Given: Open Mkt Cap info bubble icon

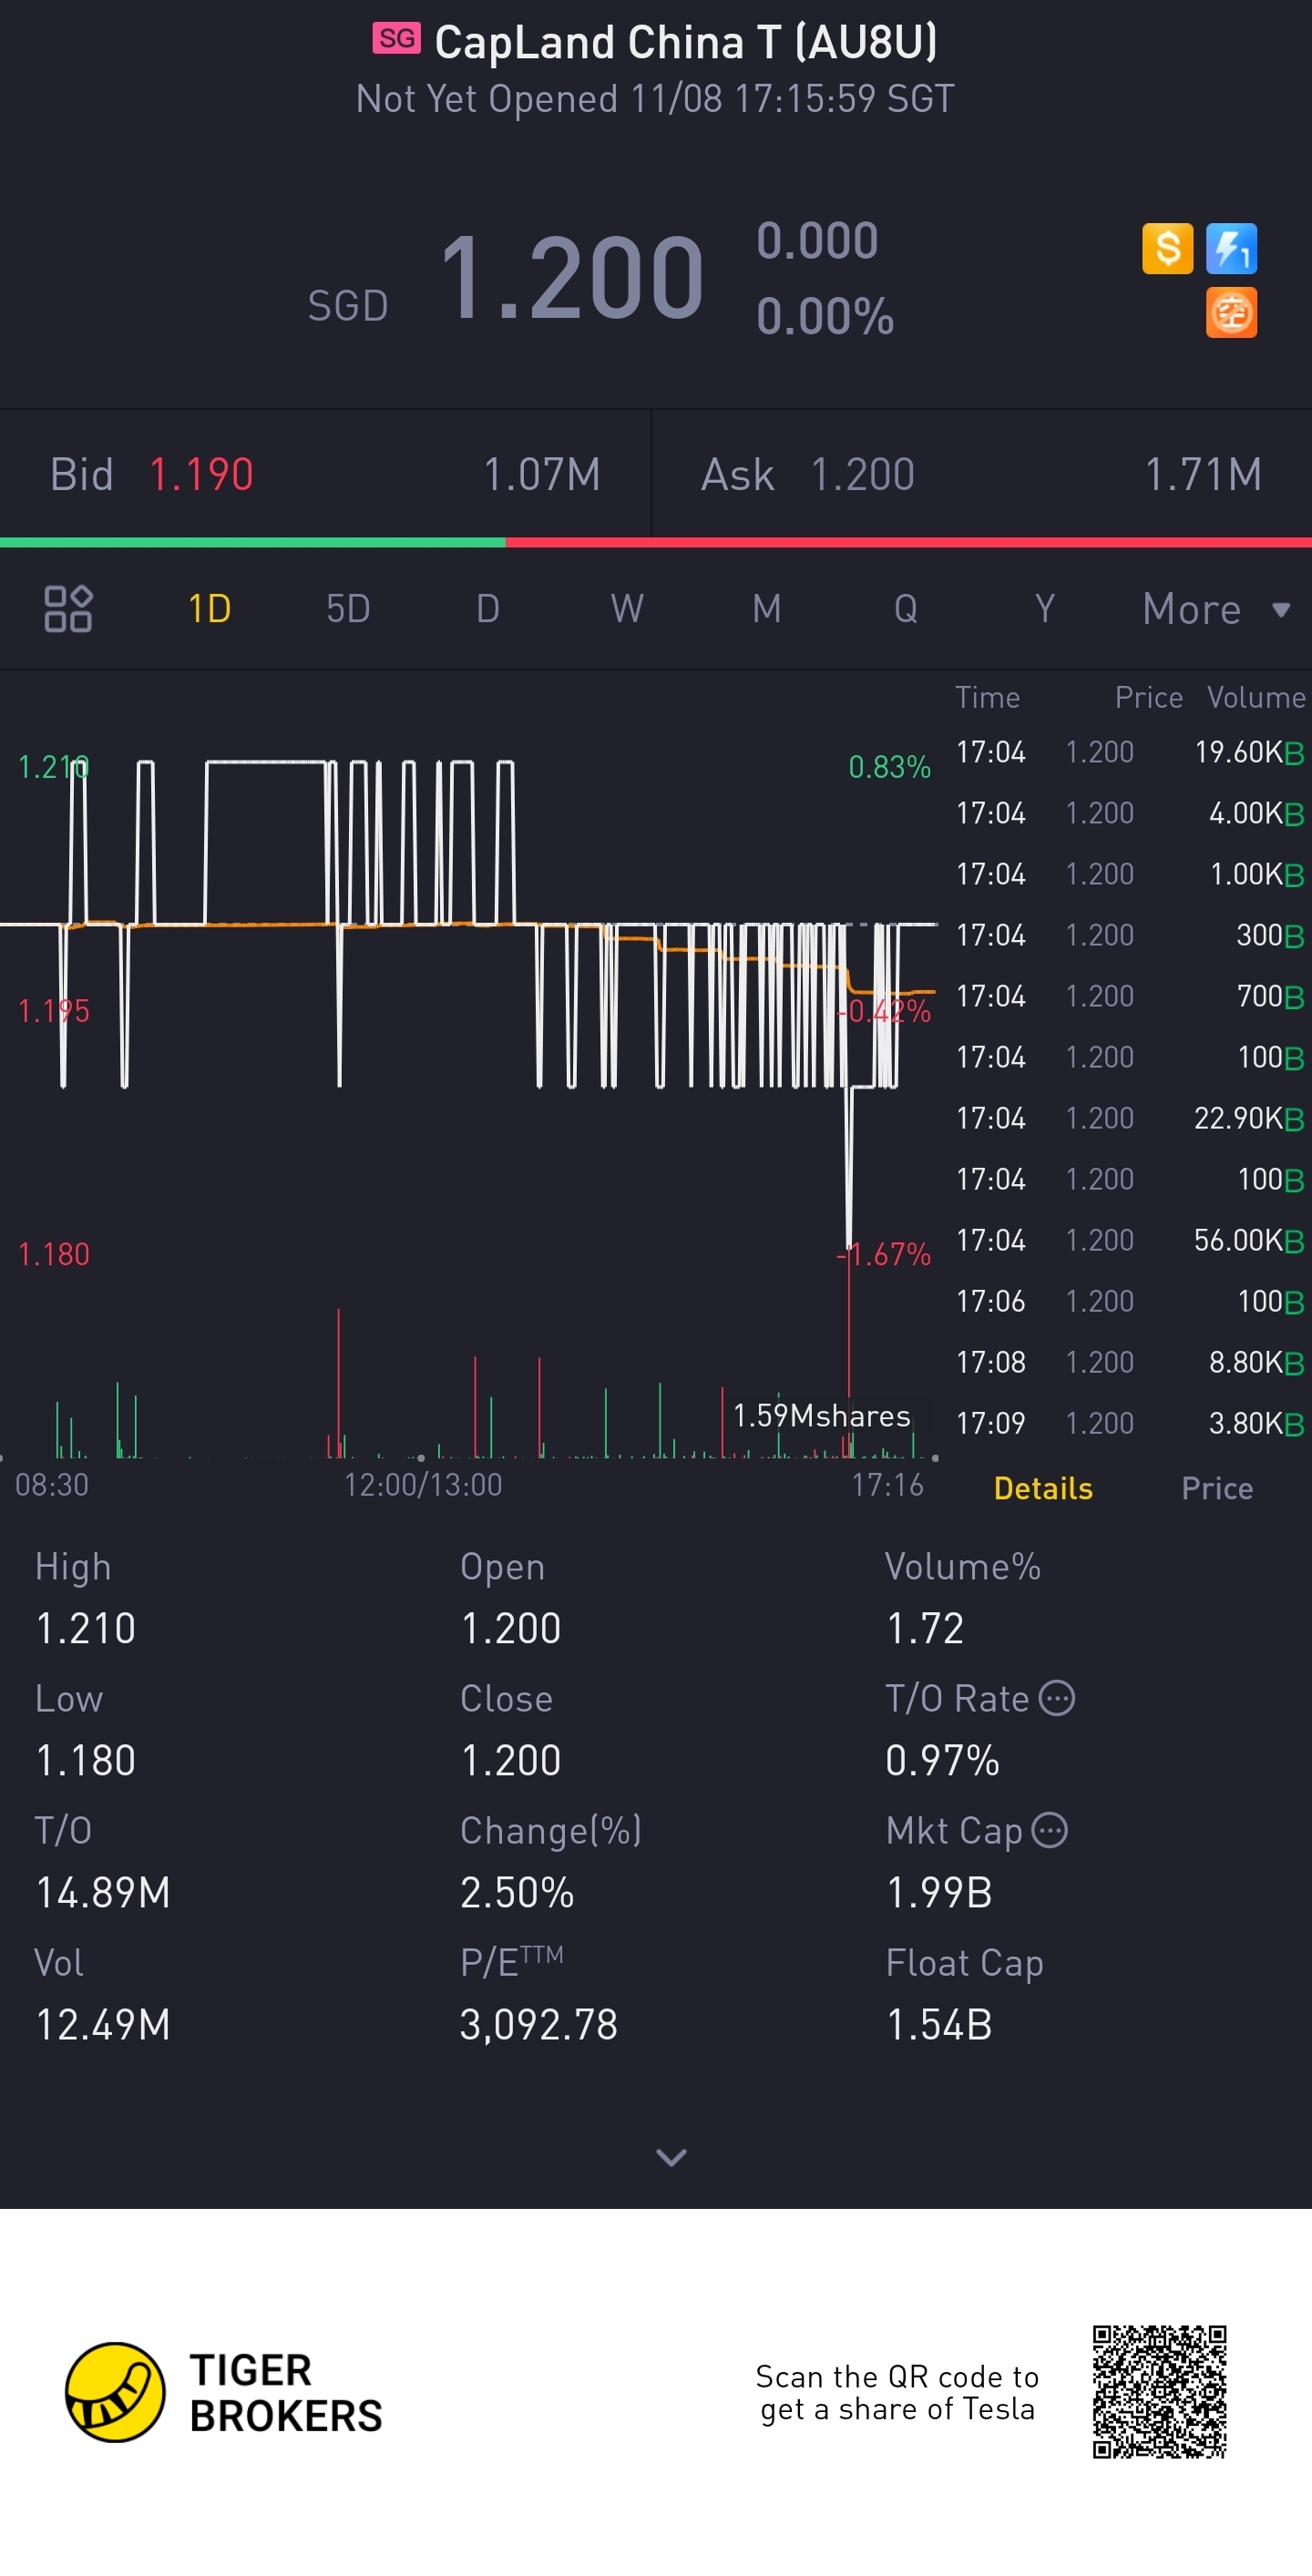Looking at the screenshot, I should (1050, 1830).
